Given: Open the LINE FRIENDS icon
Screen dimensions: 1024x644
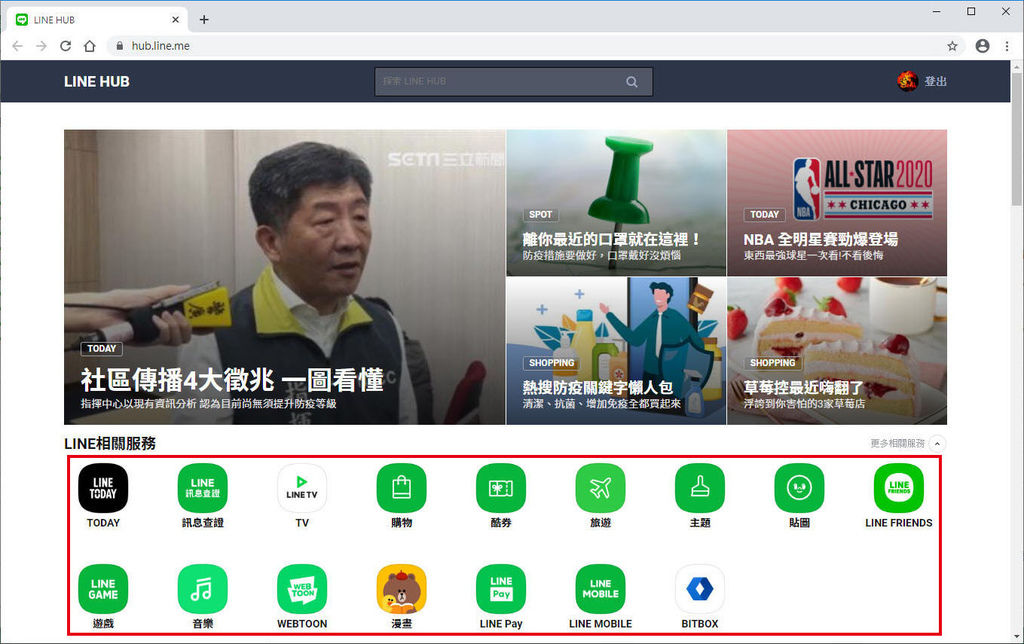Looking at the screenshot, I should point(899,488).
